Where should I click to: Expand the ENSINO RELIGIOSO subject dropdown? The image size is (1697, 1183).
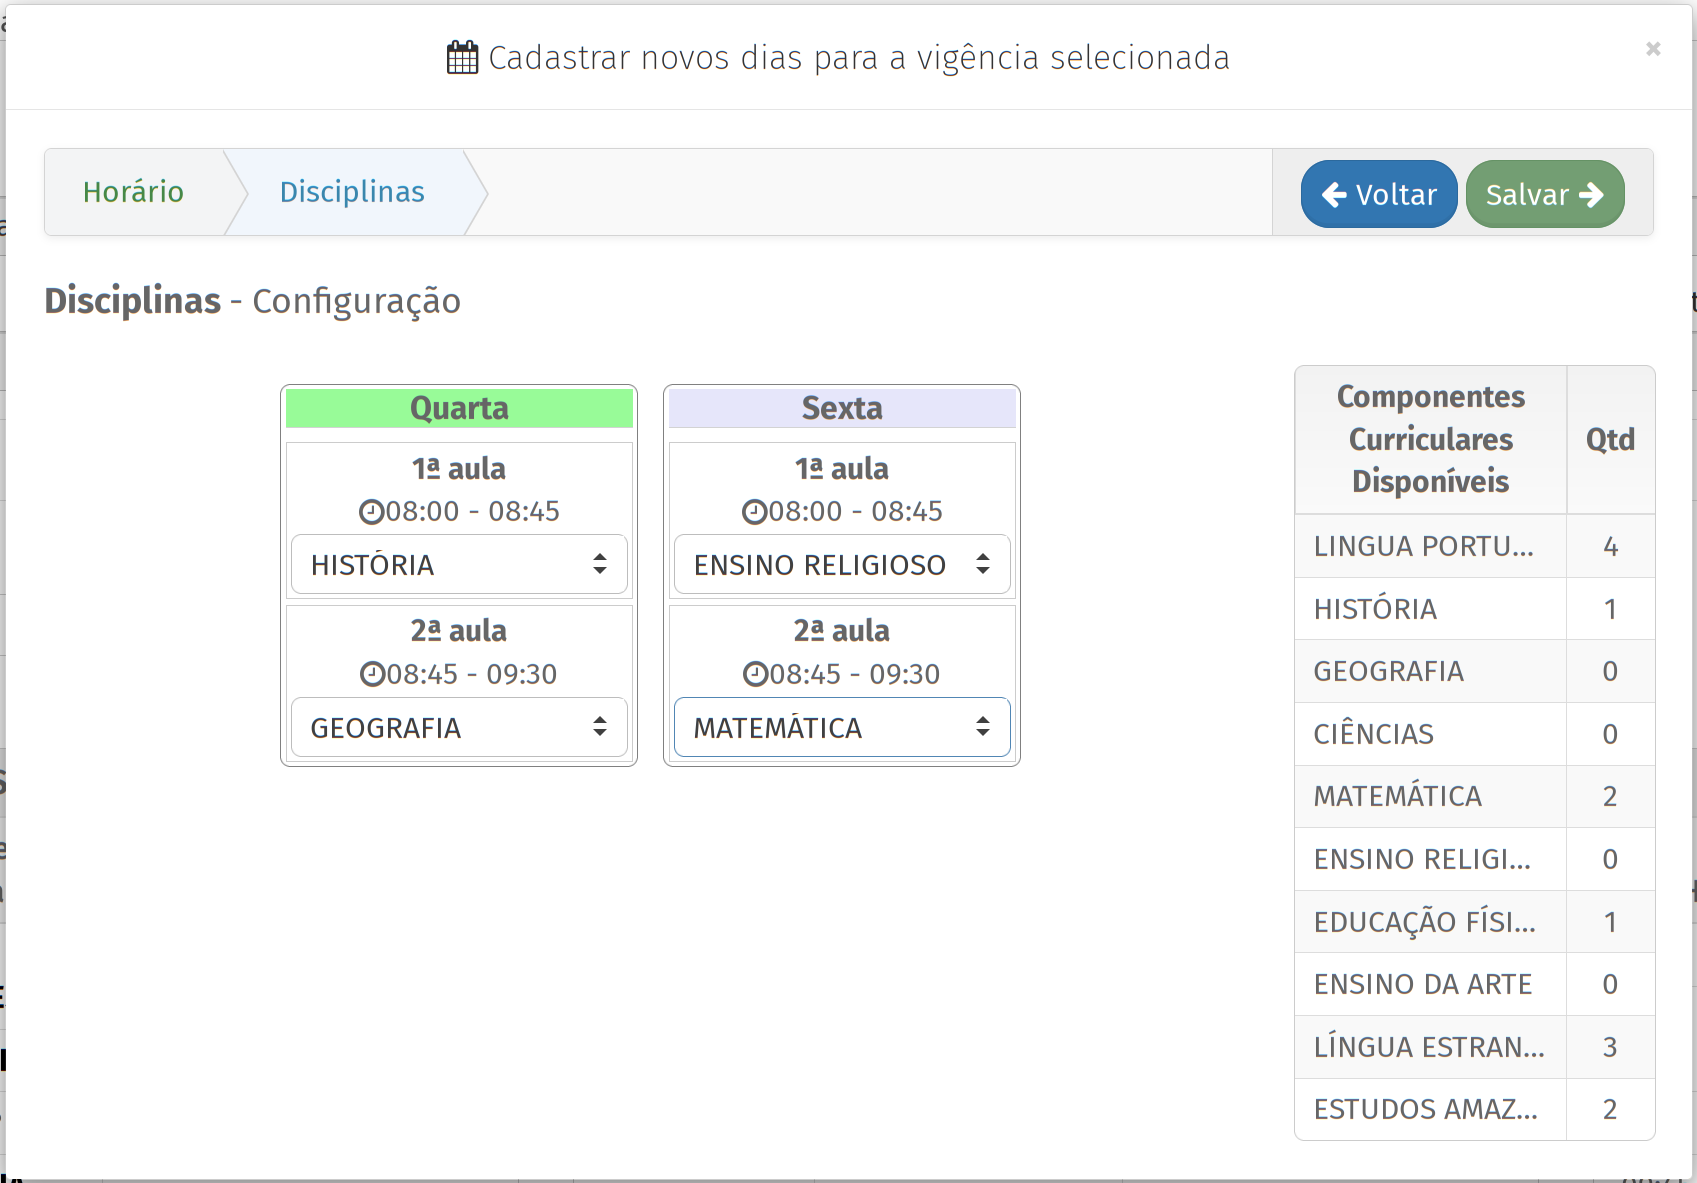pos(841,565)
